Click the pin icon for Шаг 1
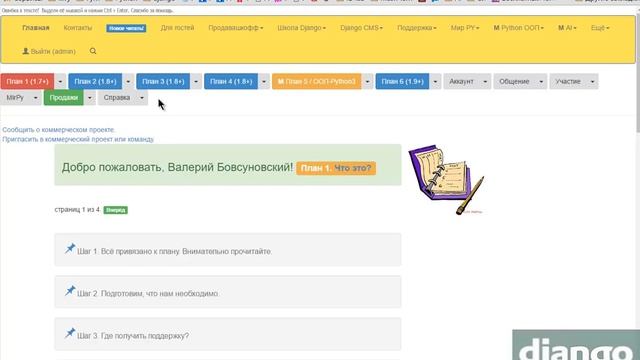The image size is (640, 360). pos(70,248)
